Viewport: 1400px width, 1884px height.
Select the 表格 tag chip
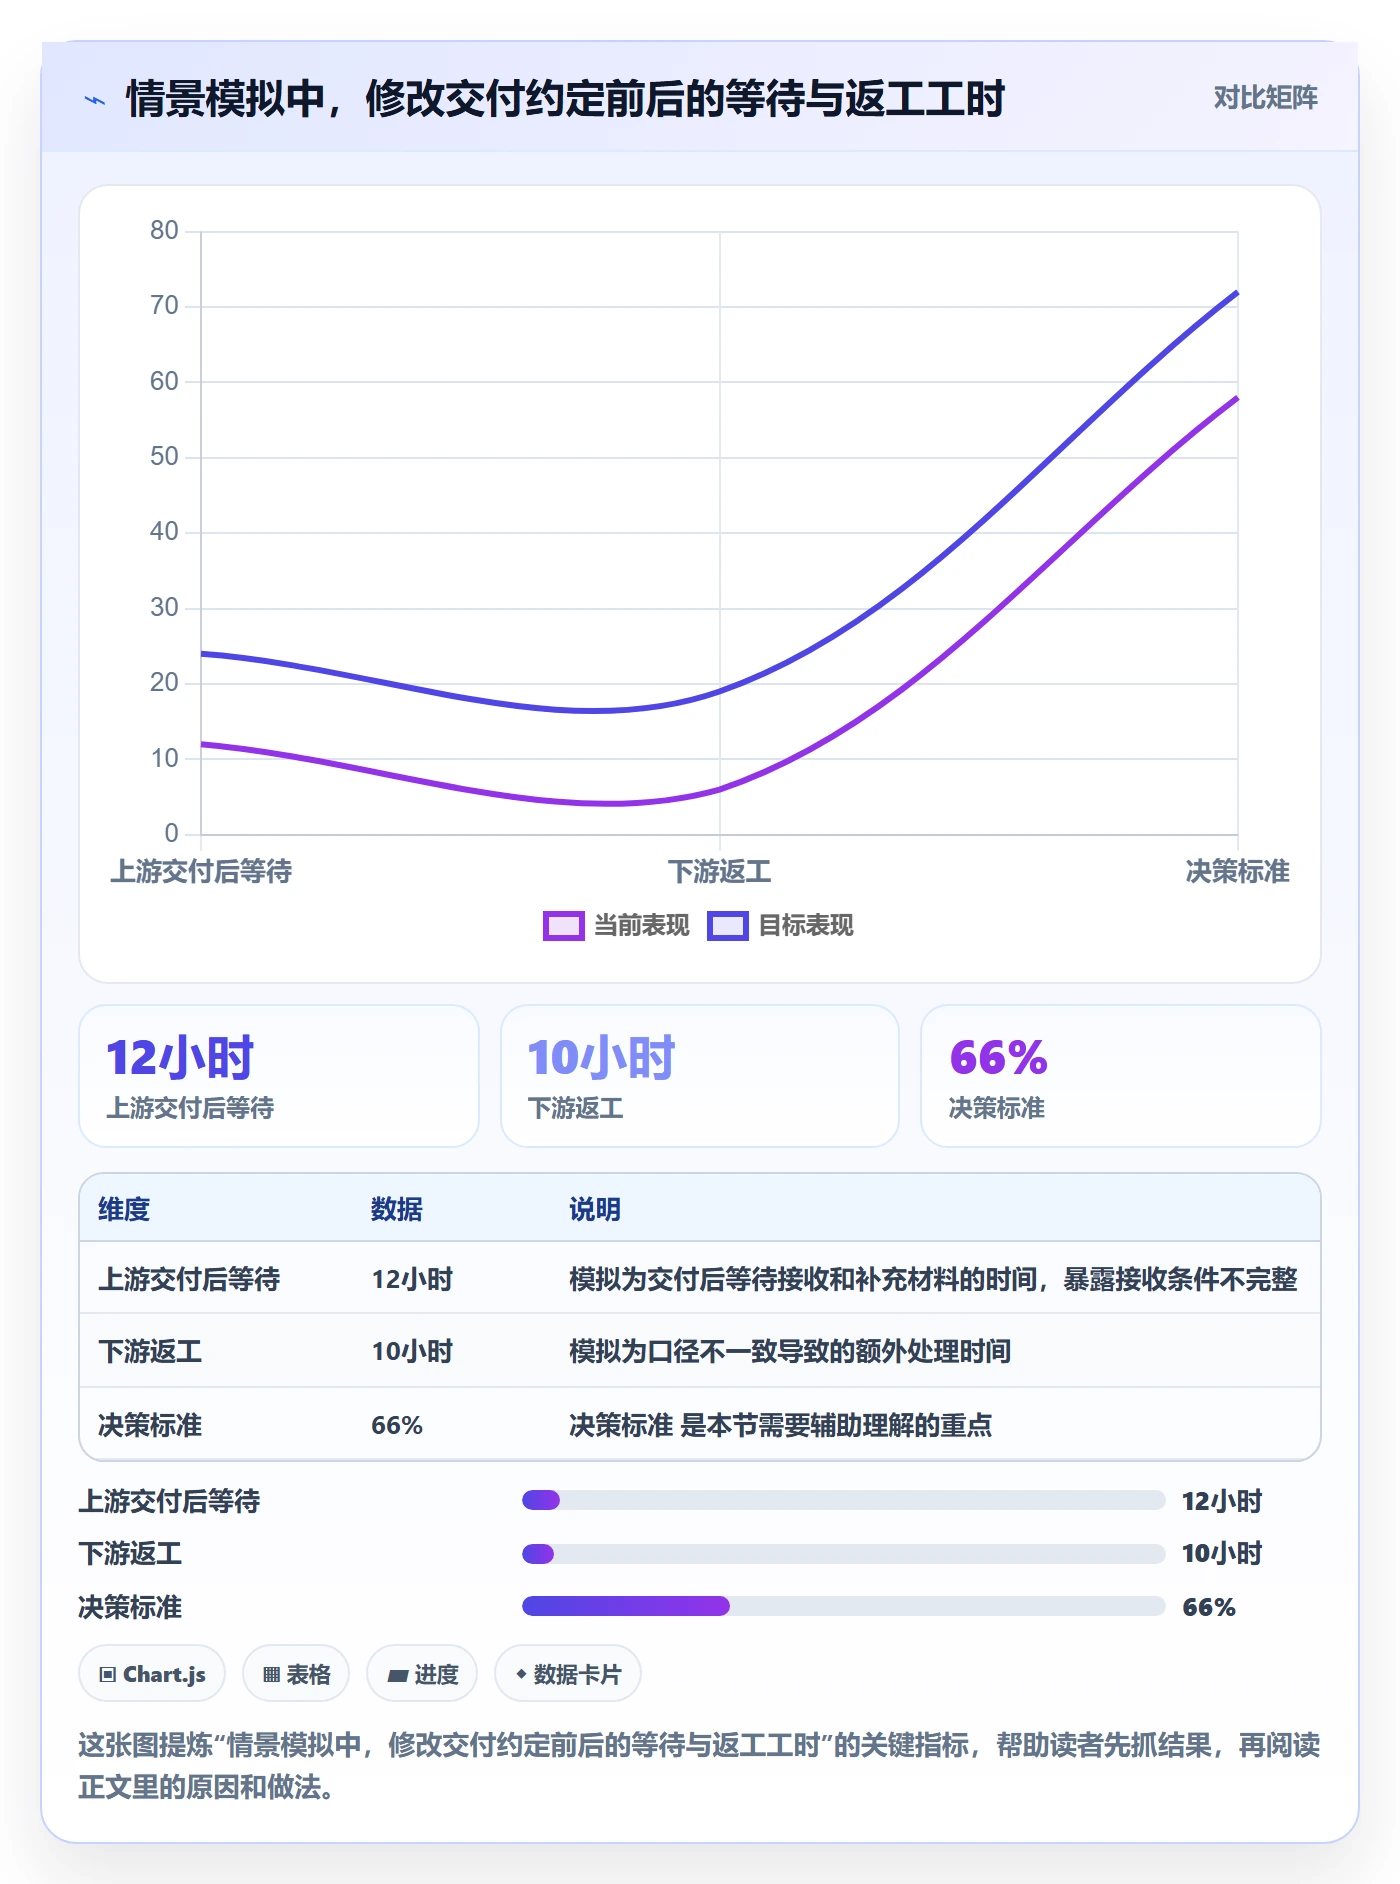tap(296, 1674)
